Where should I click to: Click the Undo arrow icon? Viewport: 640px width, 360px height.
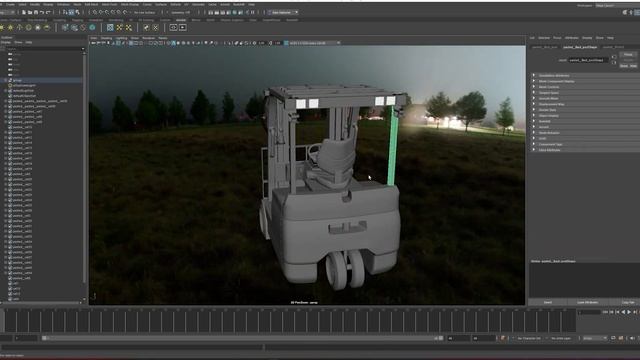click(42, 12)
